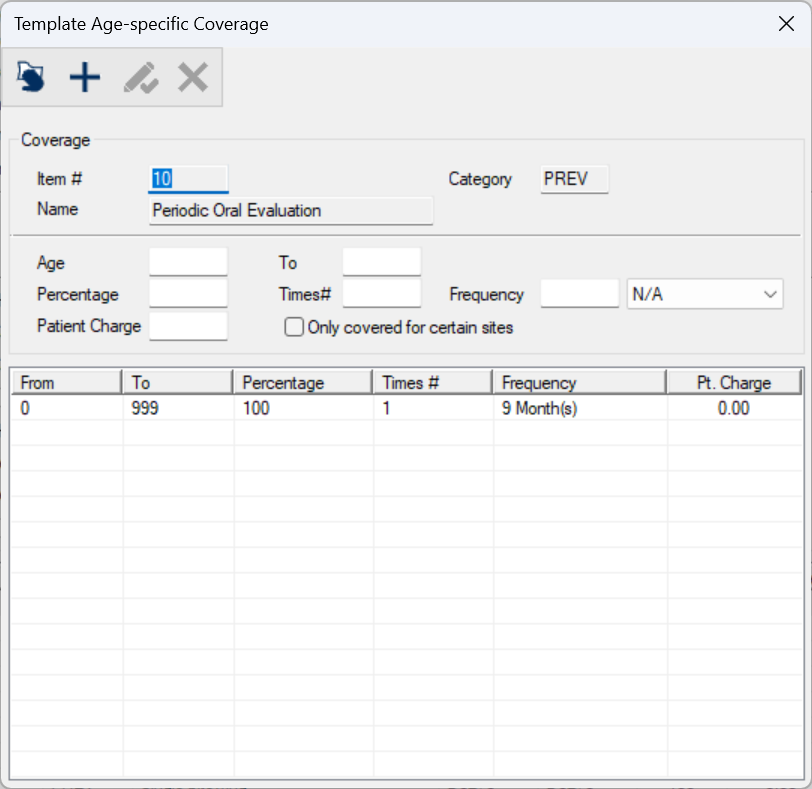Close the Template Age-specific Coverage window
This screenshot has width=812, height=789.
tap(786, 24)
